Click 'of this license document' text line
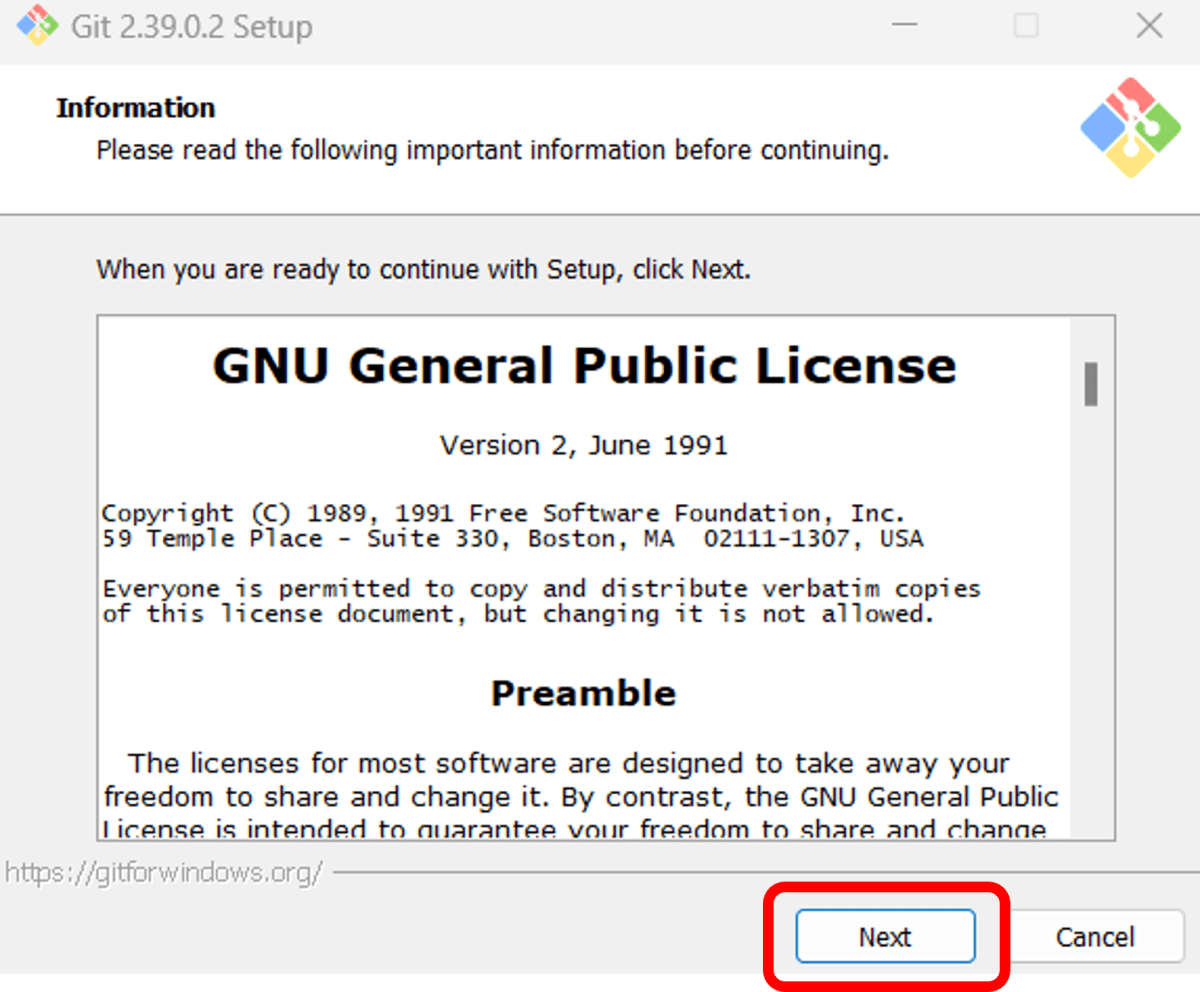 [x=518, y=614]
